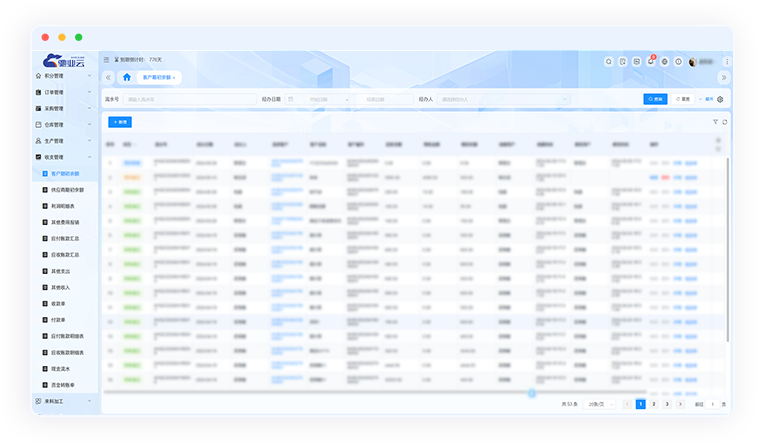Click the home icon in tab bar
The image size is (757, 444).
point(126,77)
